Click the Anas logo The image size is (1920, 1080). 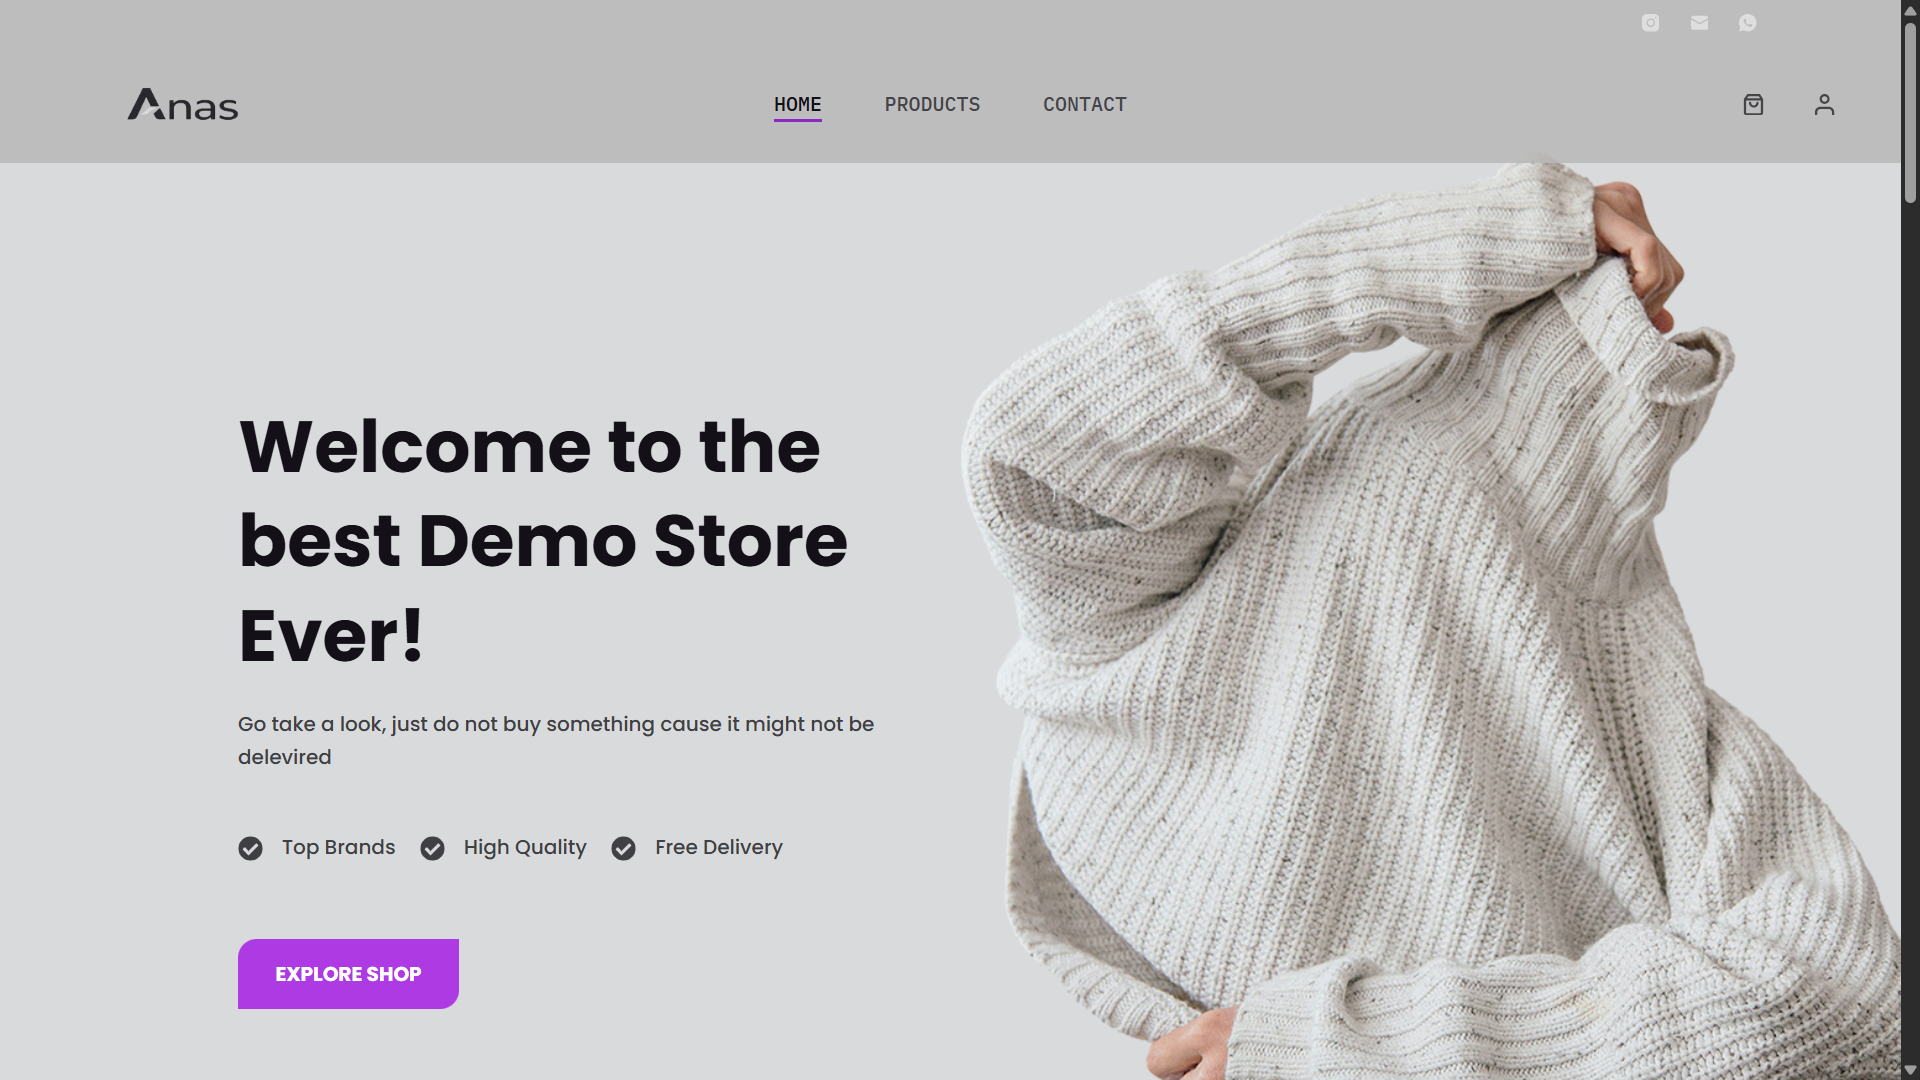pos(183,104)
